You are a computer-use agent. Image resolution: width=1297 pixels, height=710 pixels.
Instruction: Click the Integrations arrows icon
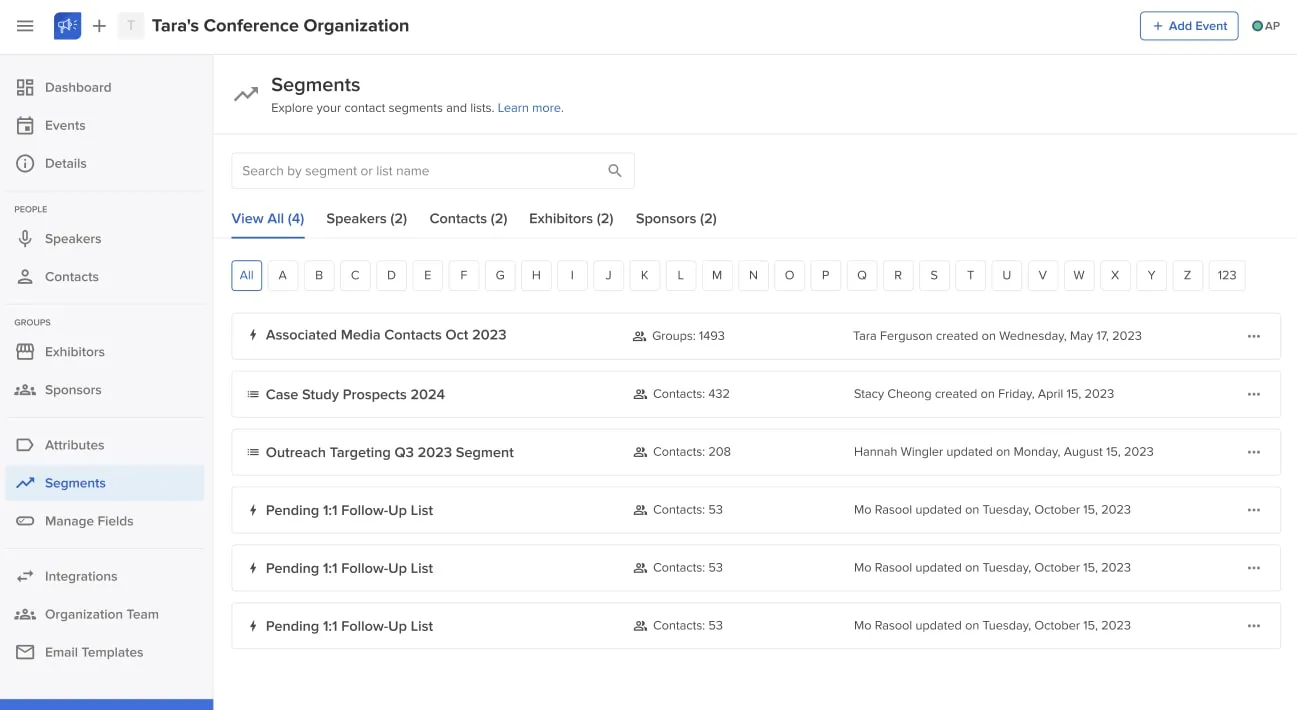pyautogui.click(x=25, y=576)
